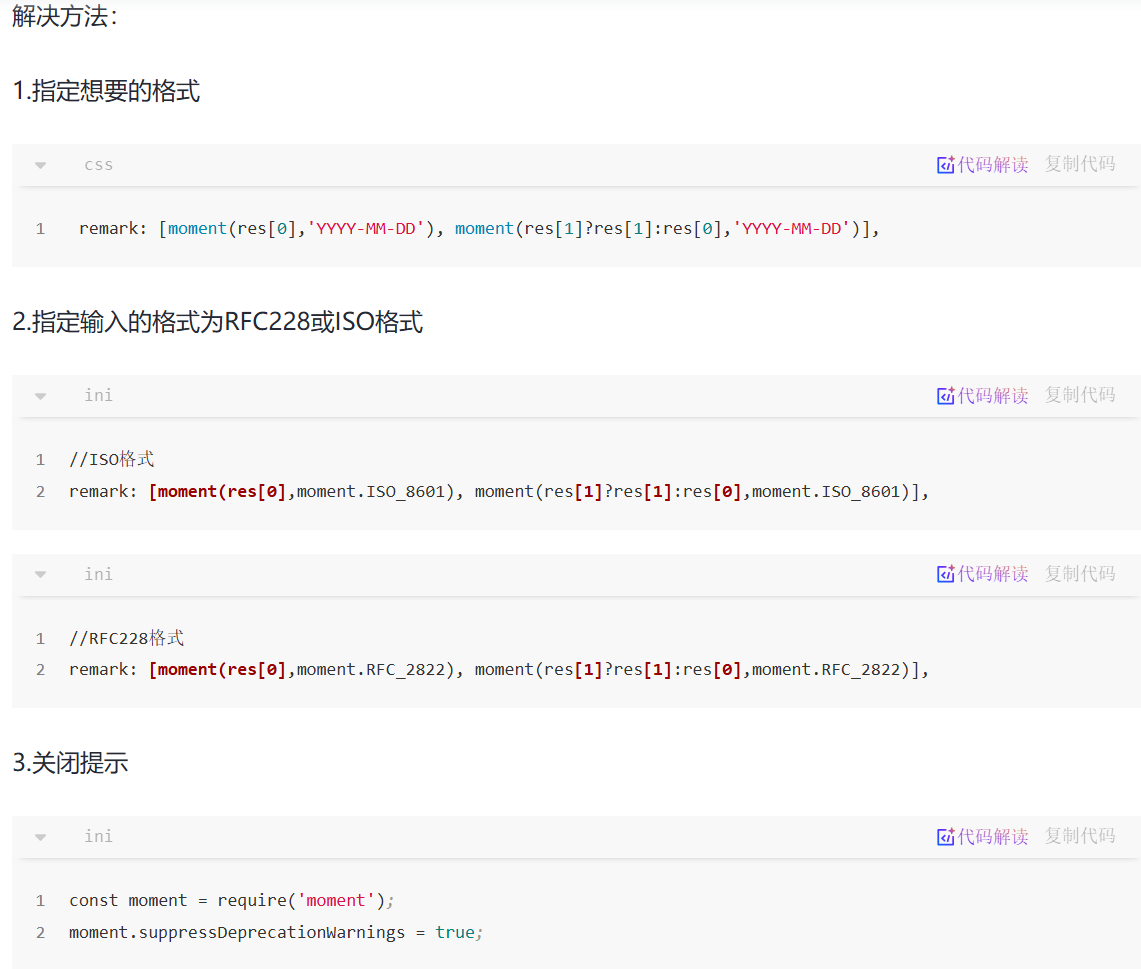The image size is (1141, 969).
Task: Open 代码解读 text link for RFC228格式 block
Action: [993, 574]
